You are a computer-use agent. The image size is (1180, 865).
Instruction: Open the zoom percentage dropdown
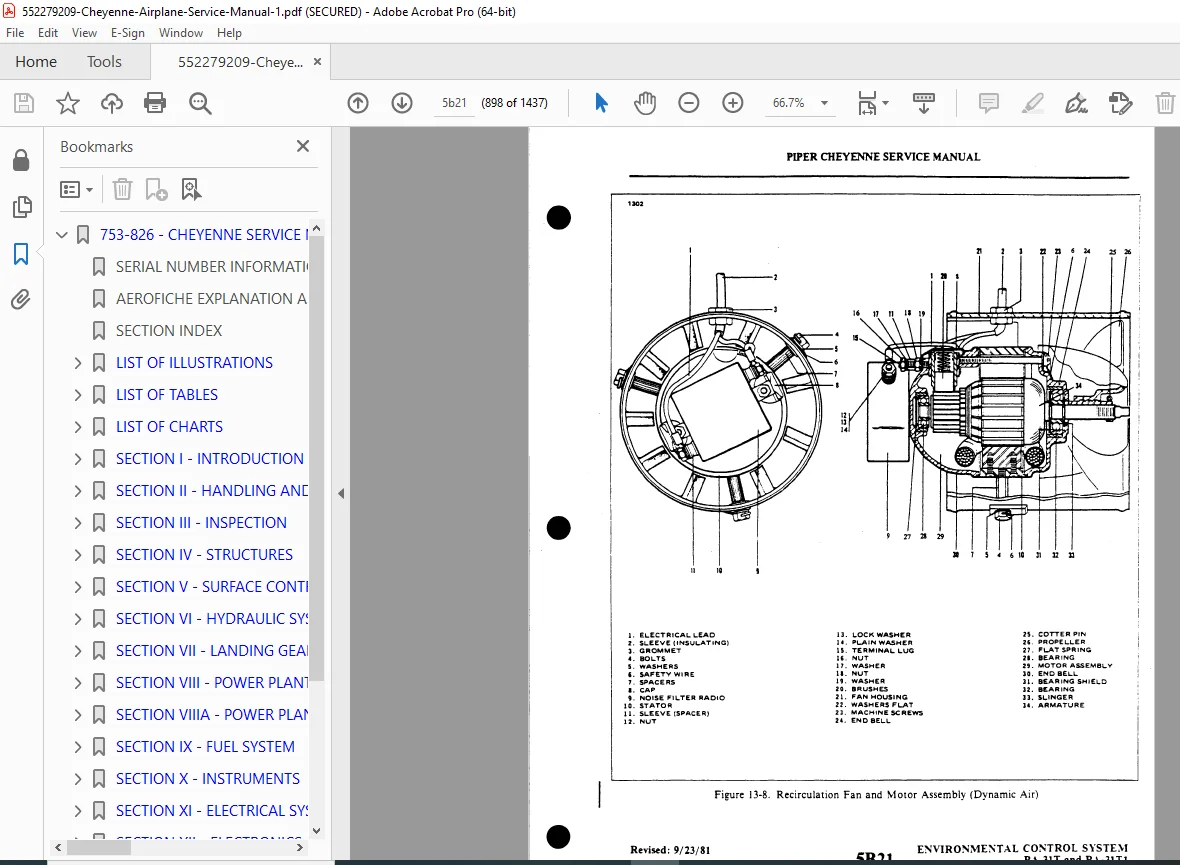tap(825, 103)
